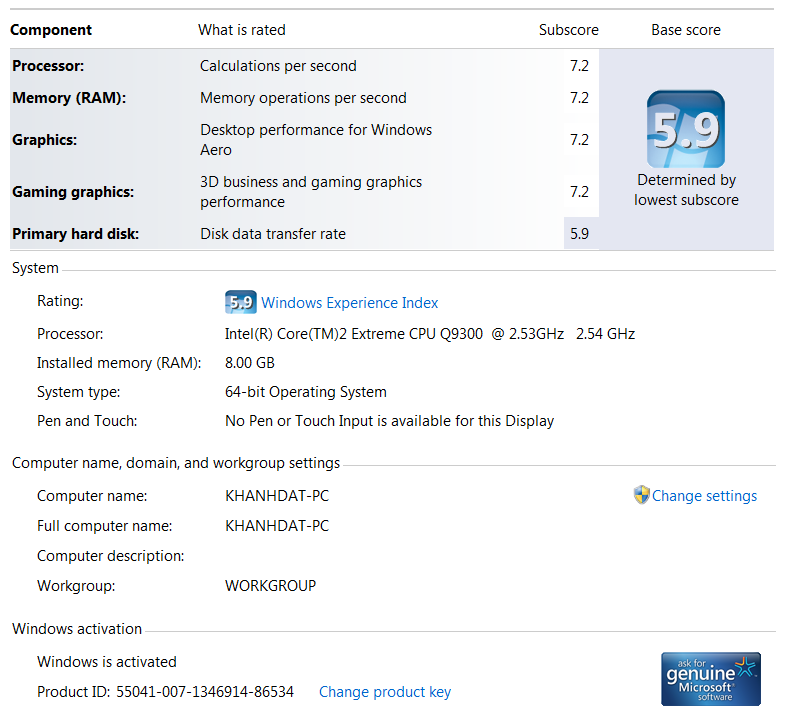Select the Processor subscore row
Screen dimensions: 787x716
(304, 66)
